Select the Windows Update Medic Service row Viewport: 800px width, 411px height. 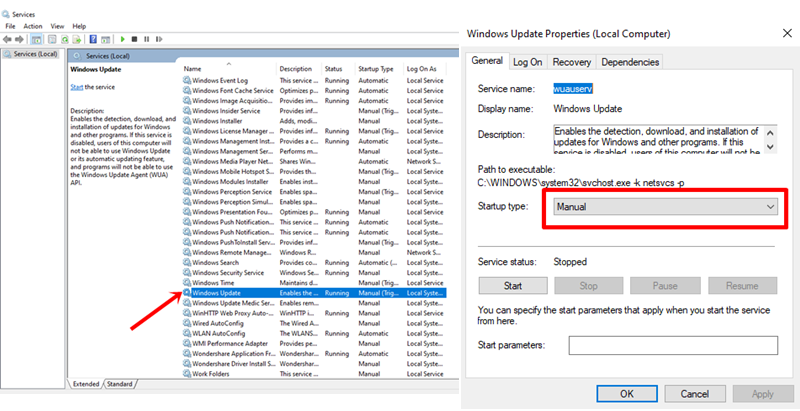tap(314, 303)
